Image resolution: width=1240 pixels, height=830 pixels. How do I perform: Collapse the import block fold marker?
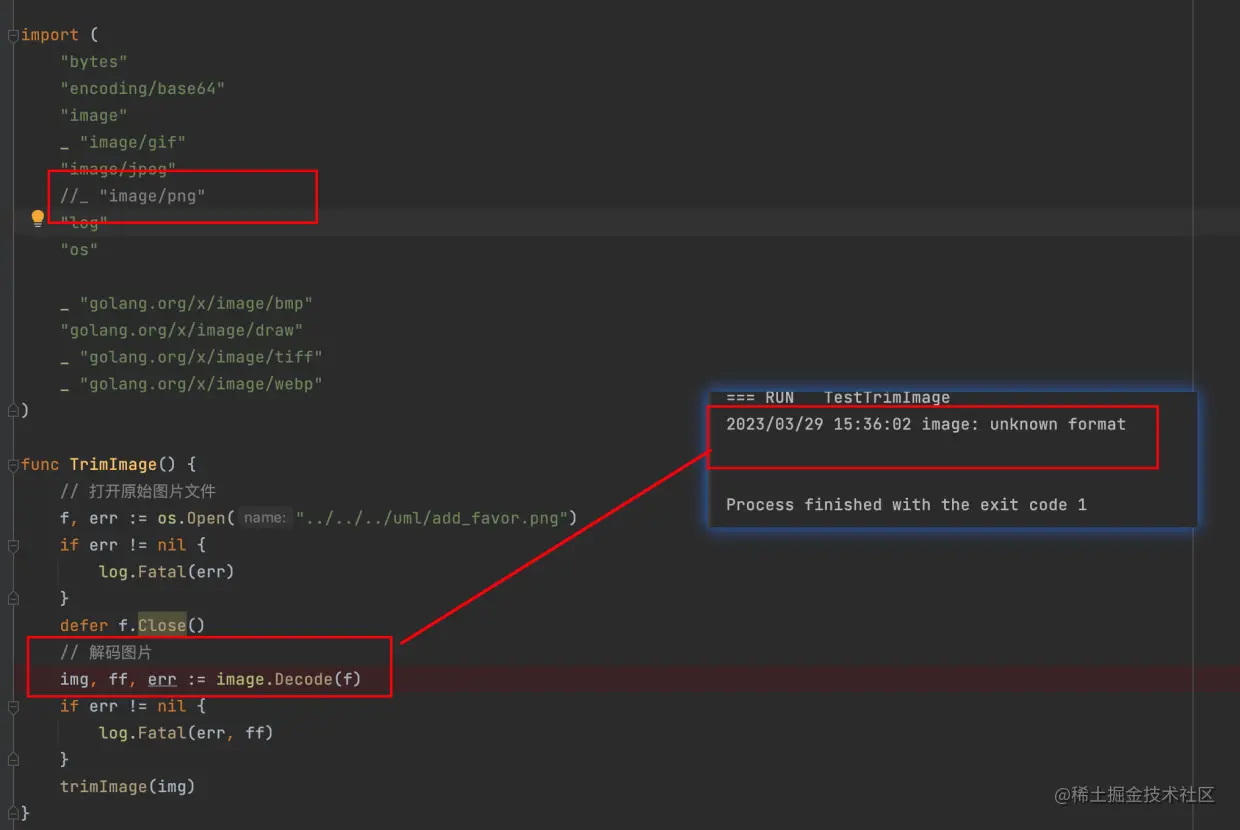(x=12, y=35)
